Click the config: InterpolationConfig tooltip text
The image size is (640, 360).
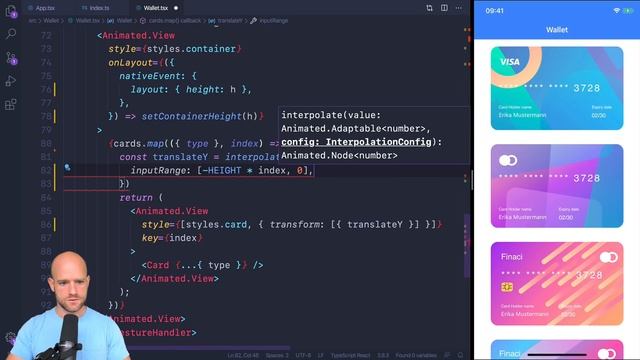(356, 142)
